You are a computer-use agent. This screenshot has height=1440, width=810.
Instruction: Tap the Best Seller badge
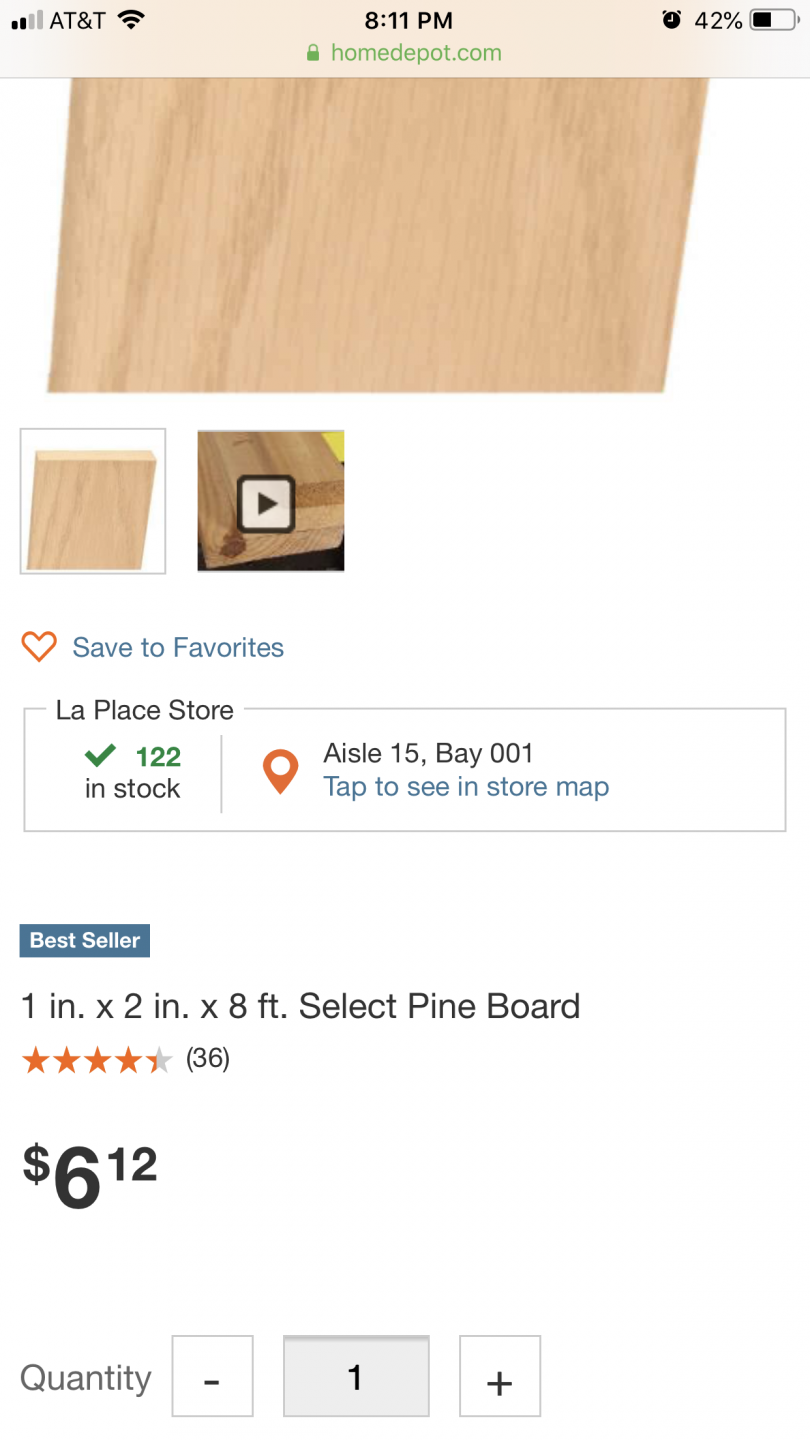click(x=85, y=941)
